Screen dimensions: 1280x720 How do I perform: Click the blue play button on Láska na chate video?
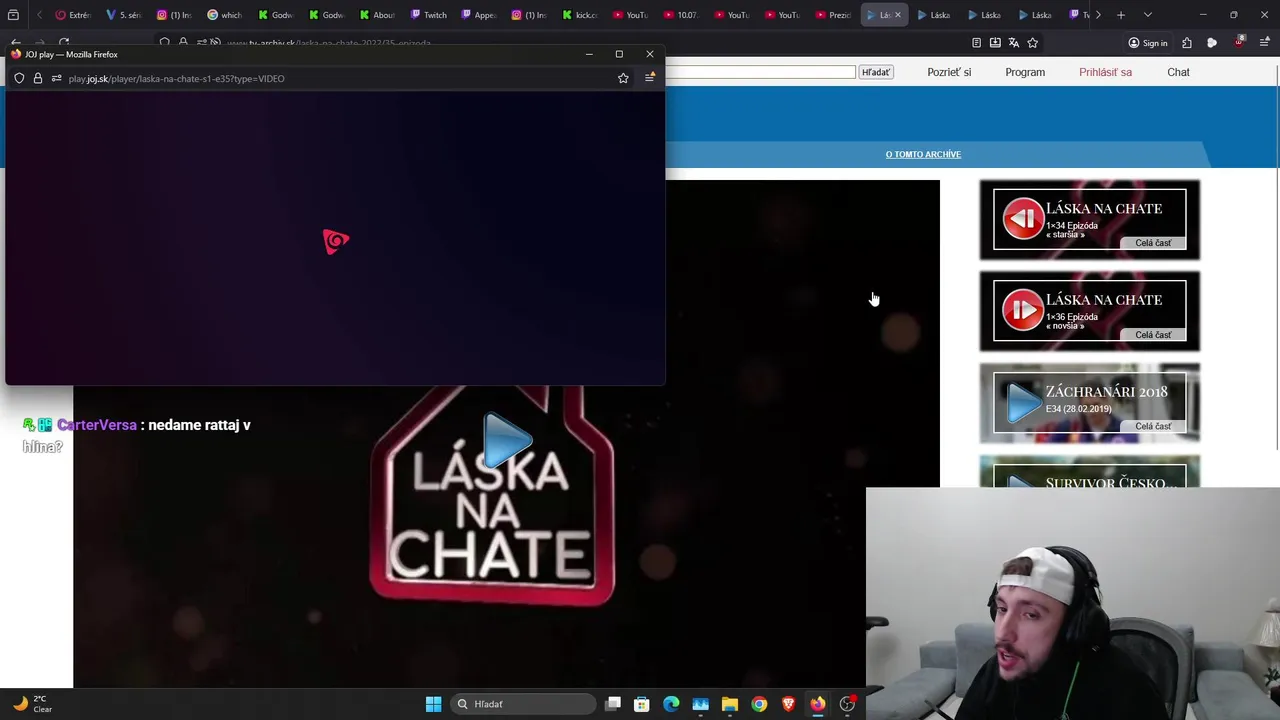tap(507, 441)
